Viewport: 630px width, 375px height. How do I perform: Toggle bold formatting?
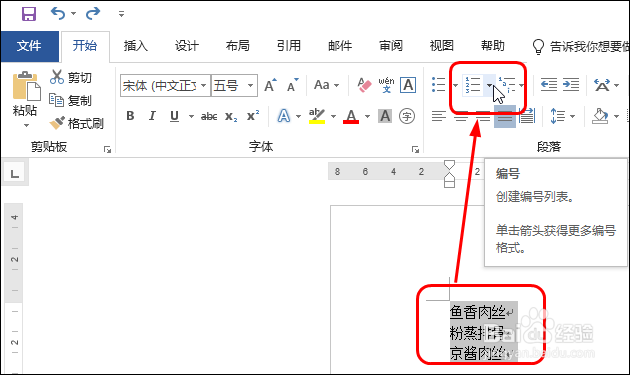pyautogui.click(x=130, y=116)
